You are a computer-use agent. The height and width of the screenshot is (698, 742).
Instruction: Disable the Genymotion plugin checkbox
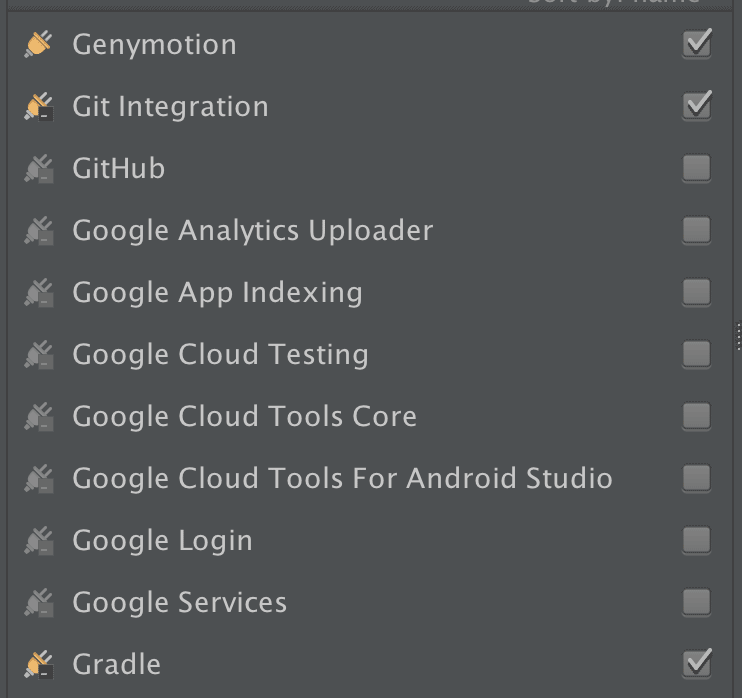click(697, 44)
